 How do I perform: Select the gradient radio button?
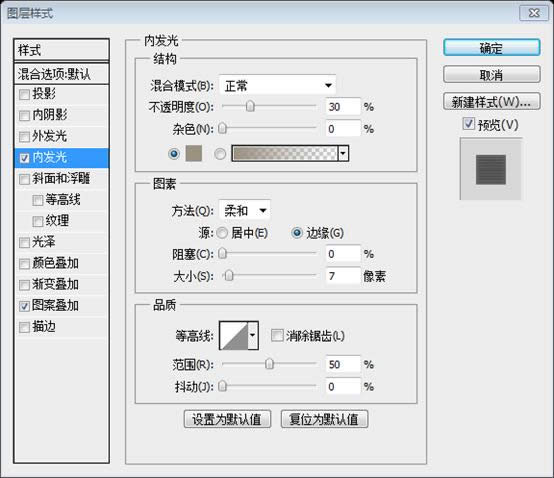[x=220, y=154]
